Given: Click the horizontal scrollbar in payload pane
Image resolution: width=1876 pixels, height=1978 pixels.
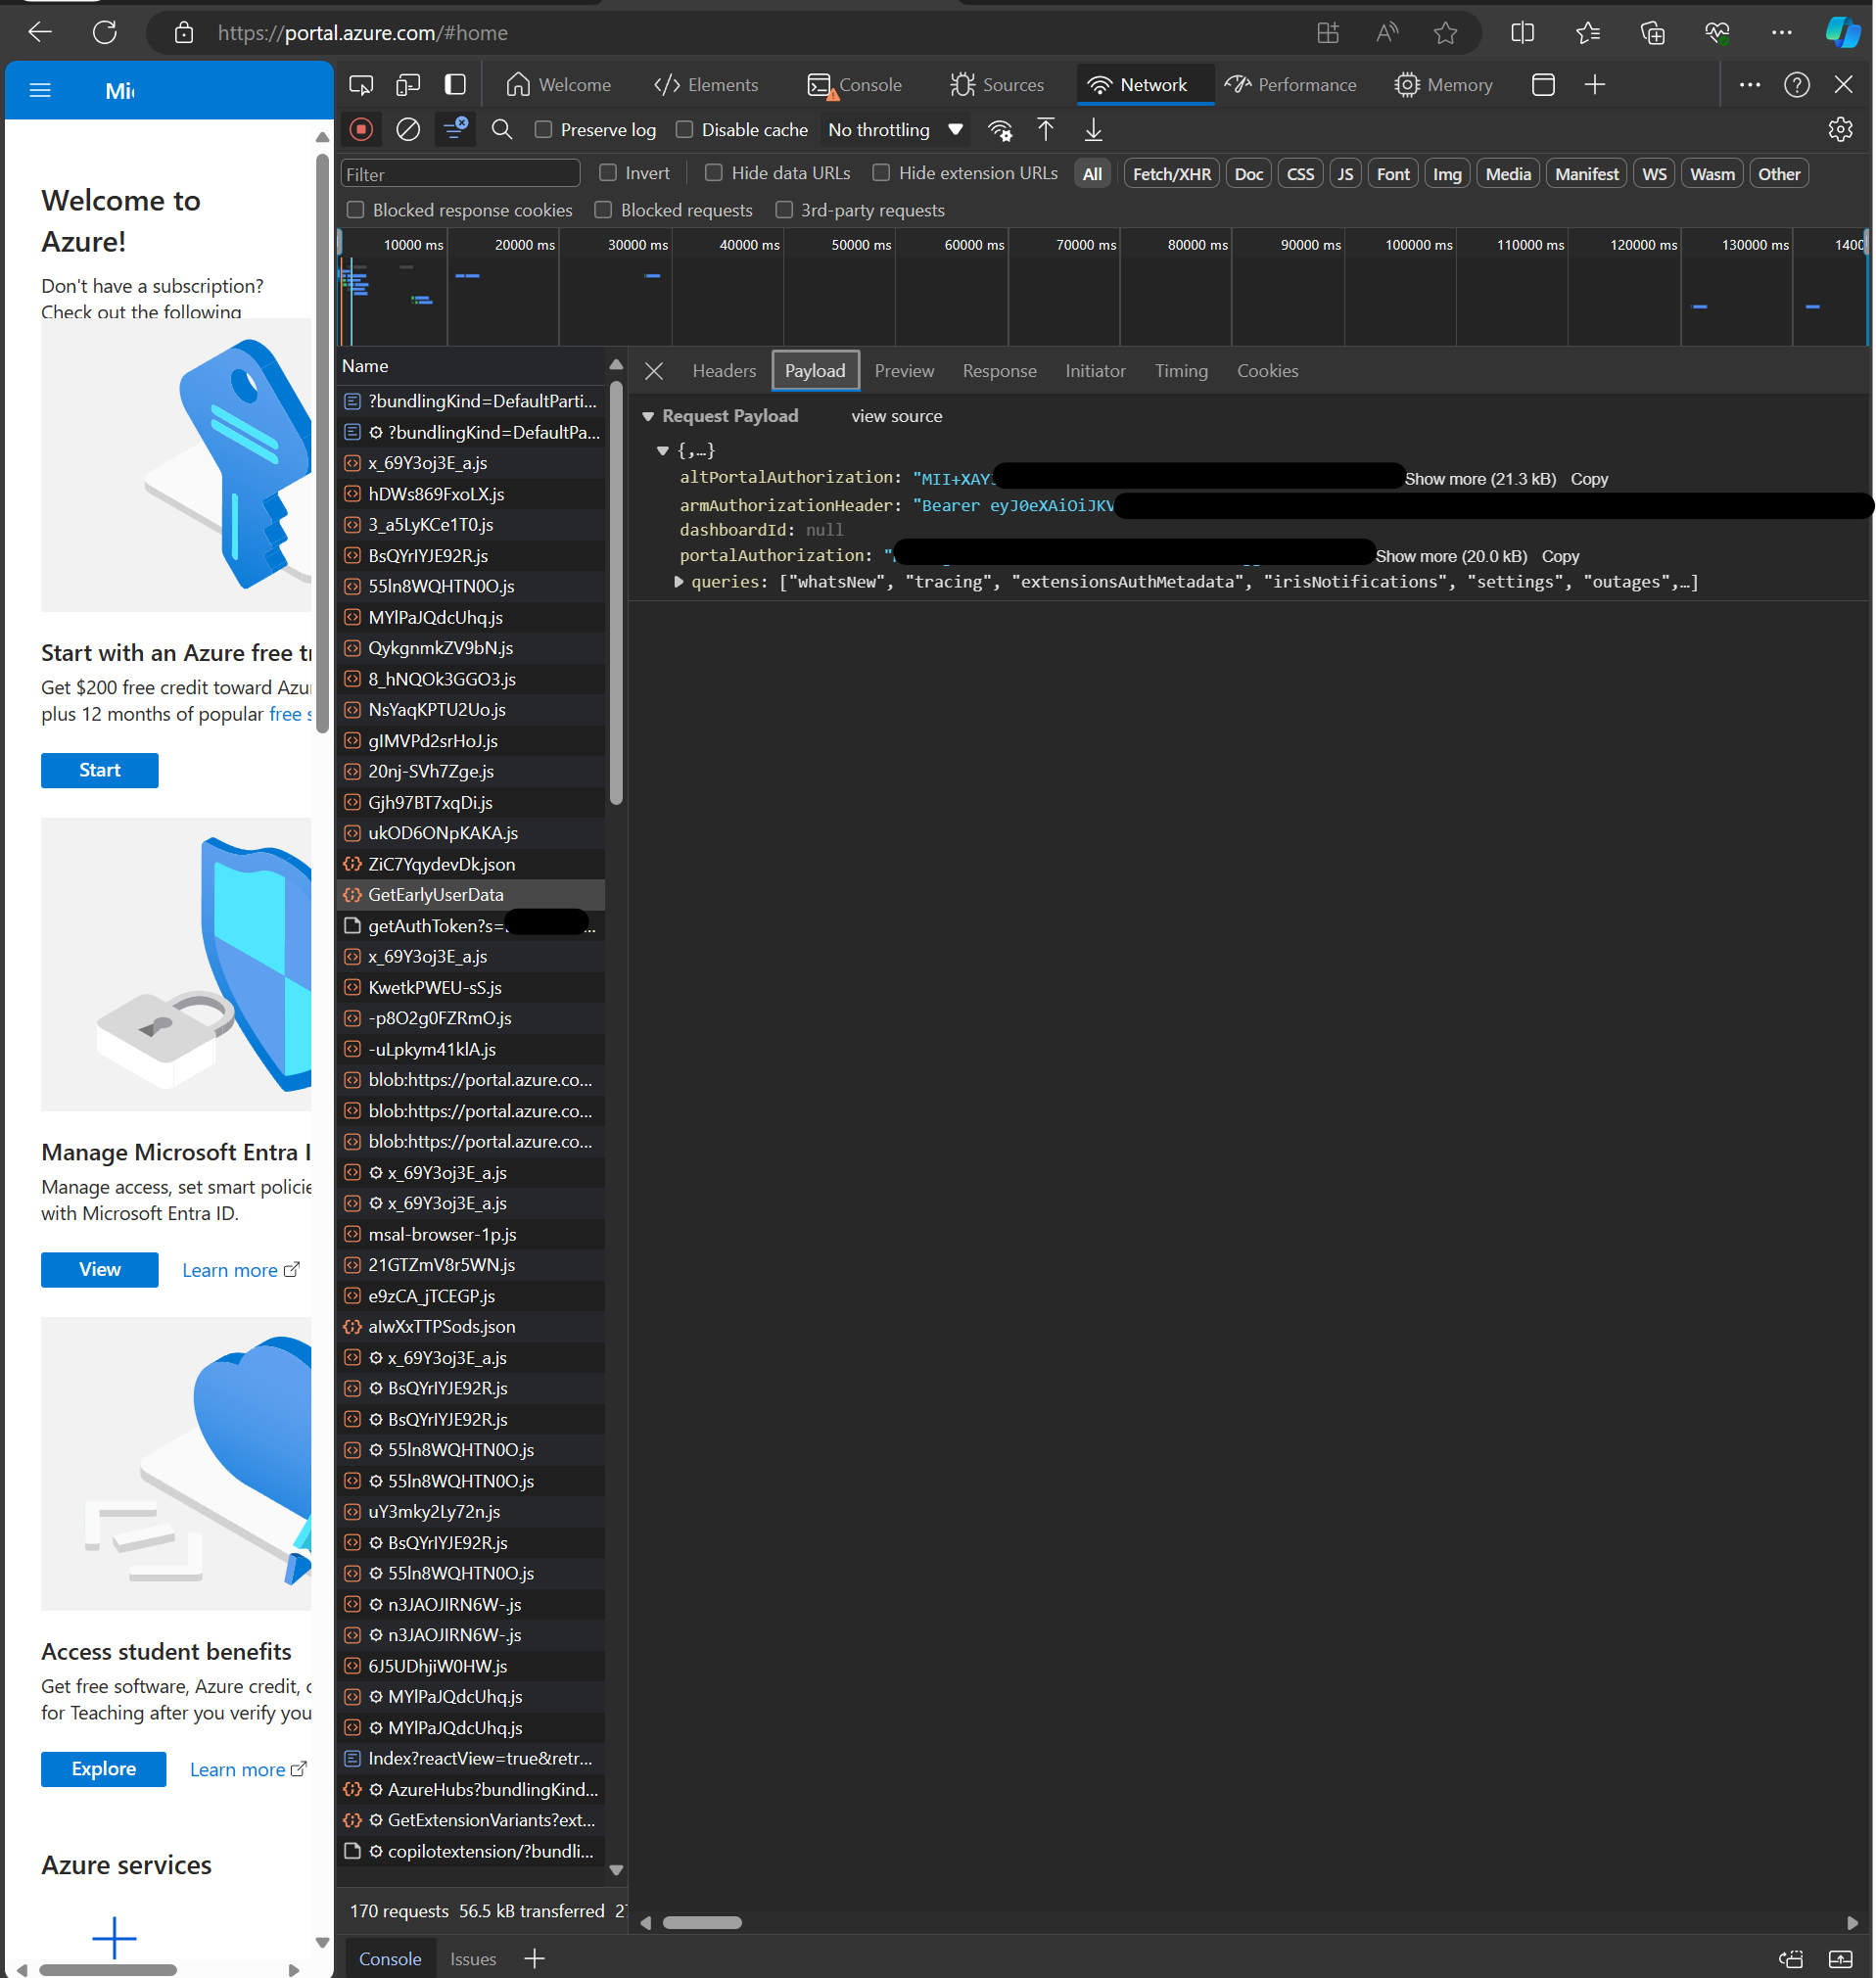Looking at the screenshot, I should 702,1922.
